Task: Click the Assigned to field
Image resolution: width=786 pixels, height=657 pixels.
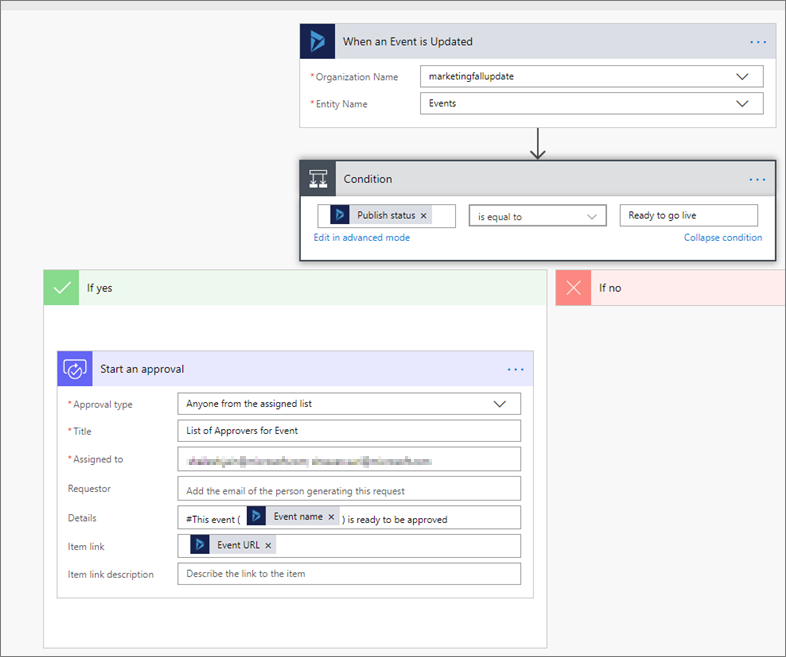Action: (349, 460)
